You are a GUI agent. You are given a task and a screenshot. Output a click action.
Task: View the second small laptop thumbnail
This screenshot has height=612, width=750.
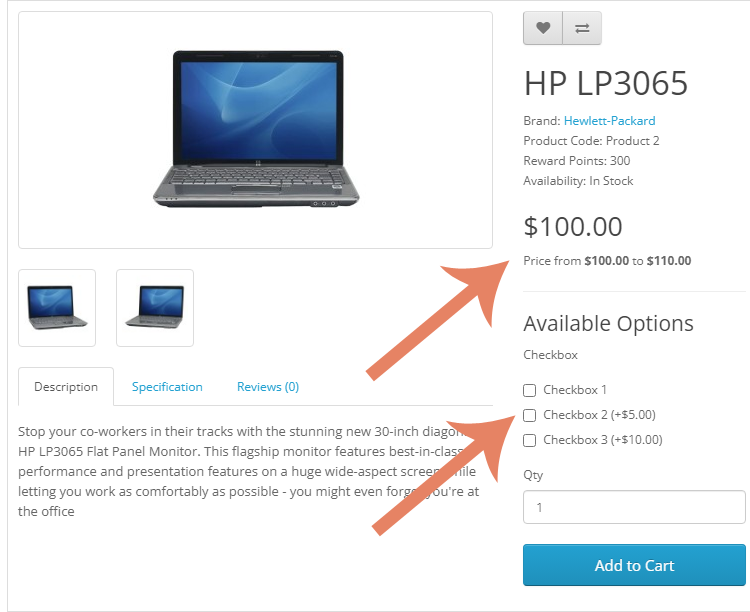pyautogui.click(x=155, y=308)
